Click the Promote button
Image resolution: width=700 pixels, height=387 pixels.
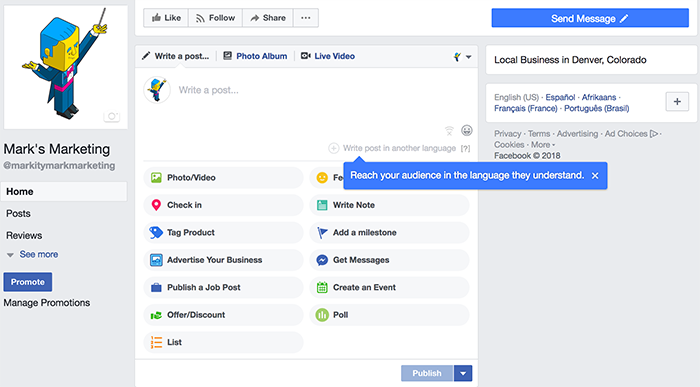pyautogui.click(x=28, y=282)
